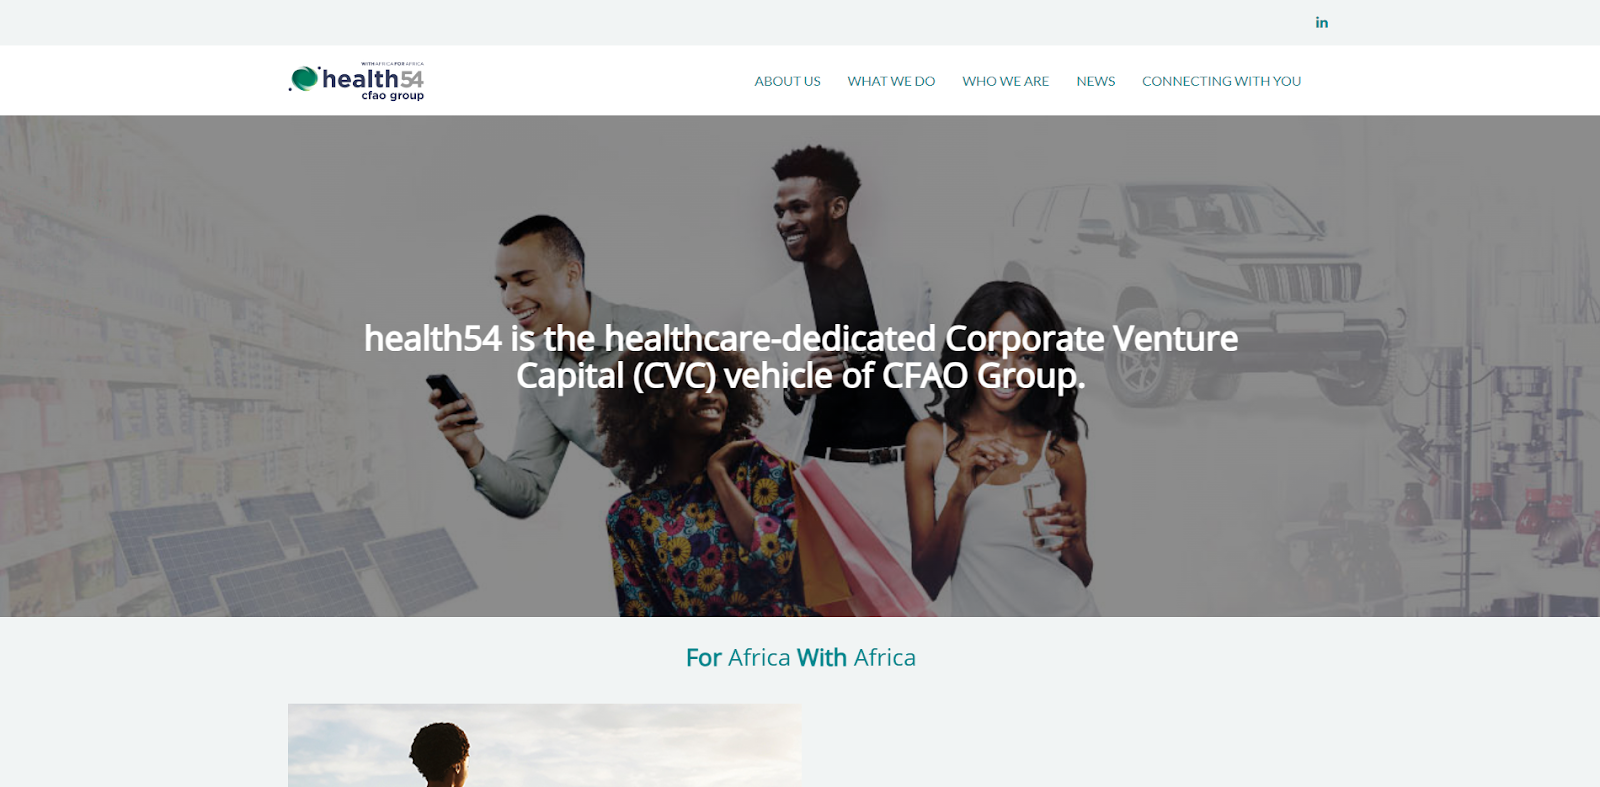Open the WHAT WE DO menu

[x=891, y=81]
